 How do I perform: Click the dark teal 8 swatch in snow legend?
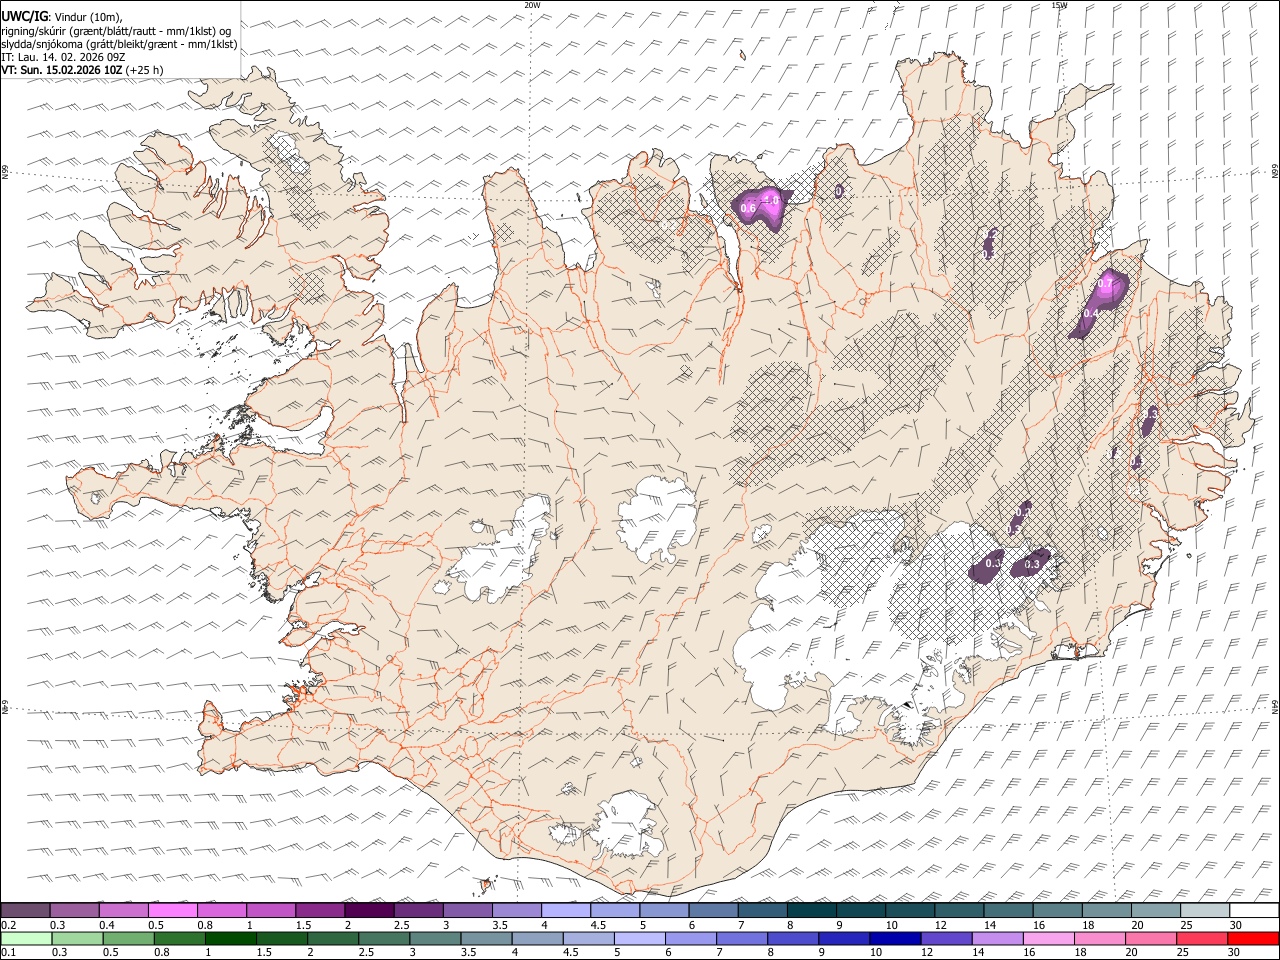(811, 910)
